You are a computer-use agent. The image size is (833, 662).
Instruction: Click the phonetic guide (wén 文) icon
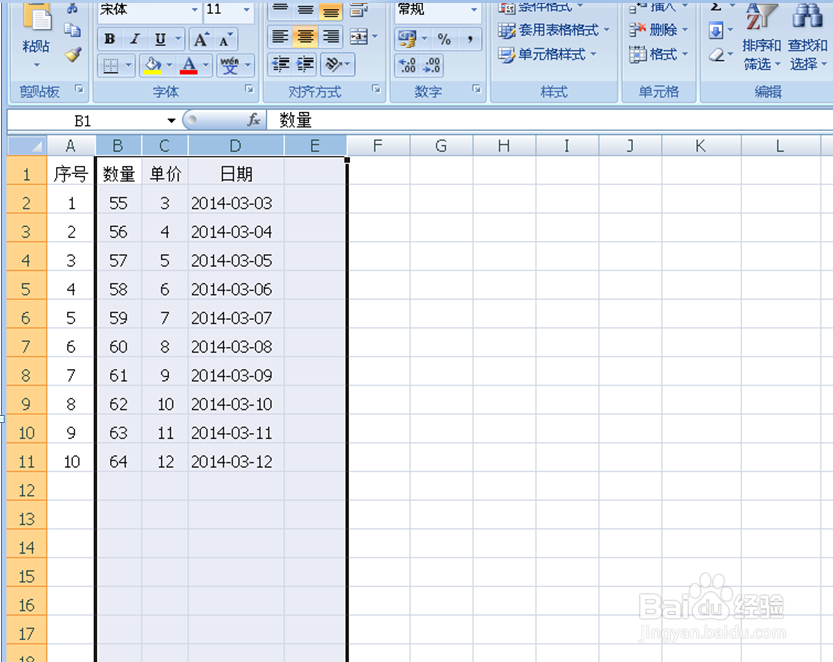(x=230, y=66)
